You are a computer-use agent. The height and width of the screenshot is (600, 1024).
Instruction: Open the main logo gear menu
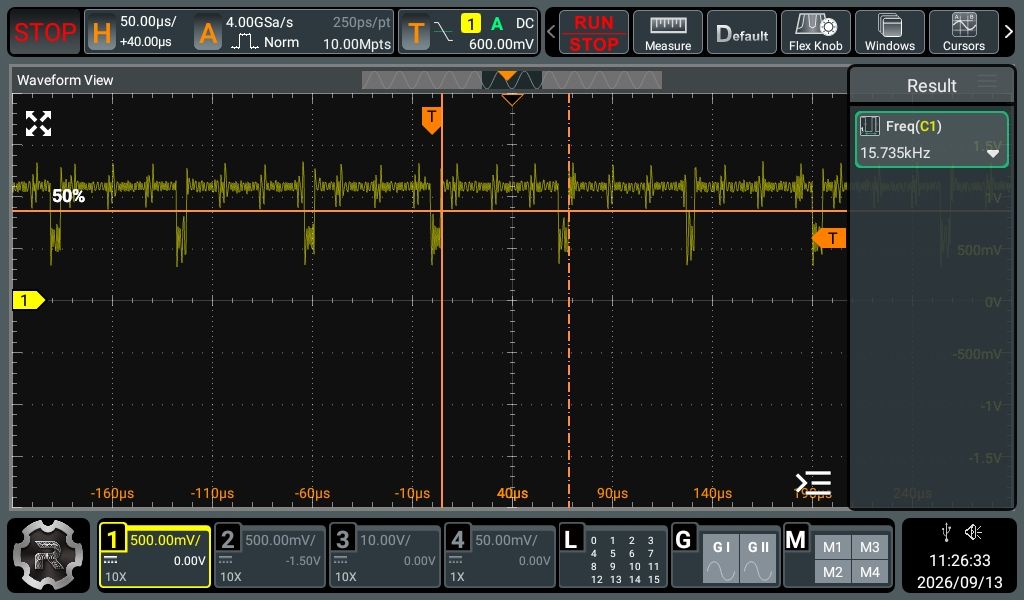tap(48, 555)
